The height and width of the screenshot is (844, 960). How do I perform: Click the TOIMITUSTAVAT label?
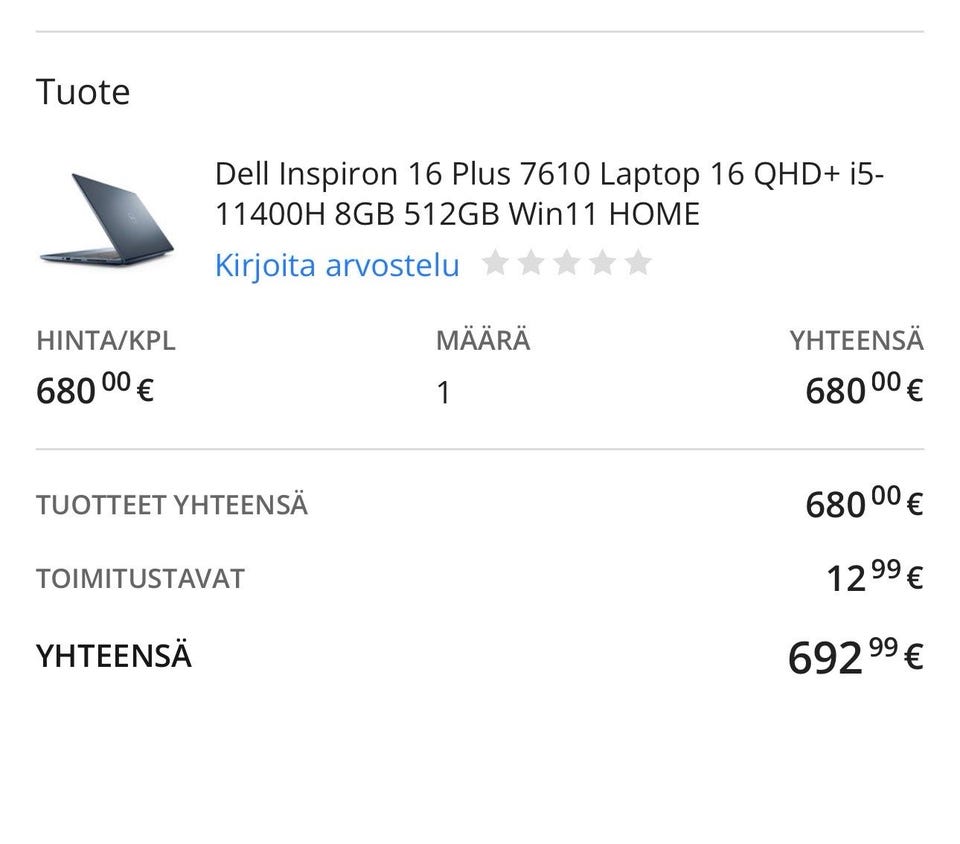pyautogui.click(x=140, y=579)
